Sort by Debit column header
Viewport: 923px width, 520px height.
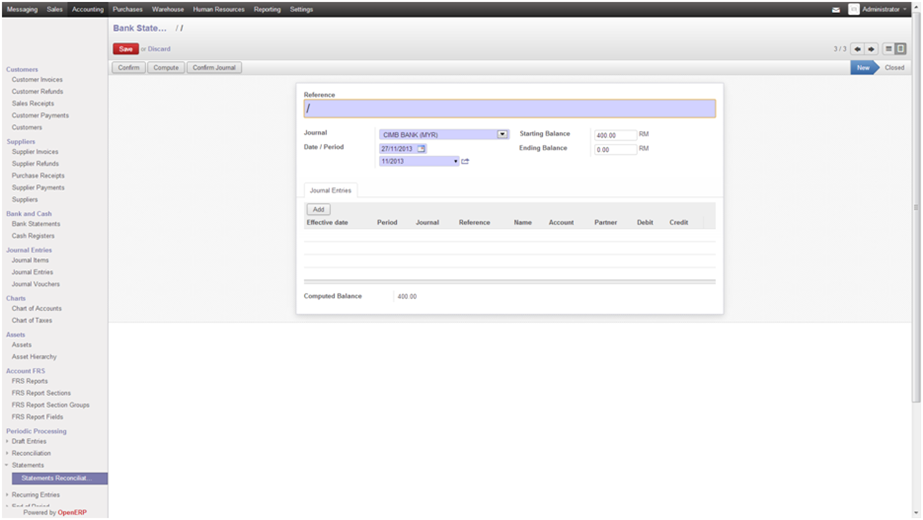tap(645, 223)
